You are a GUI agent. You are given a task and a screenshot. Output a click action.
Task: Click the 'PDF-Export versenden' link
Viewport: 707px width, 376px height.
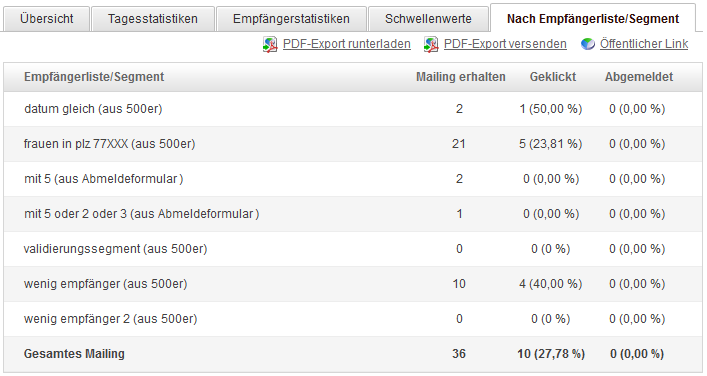click(x=505, y=44)
